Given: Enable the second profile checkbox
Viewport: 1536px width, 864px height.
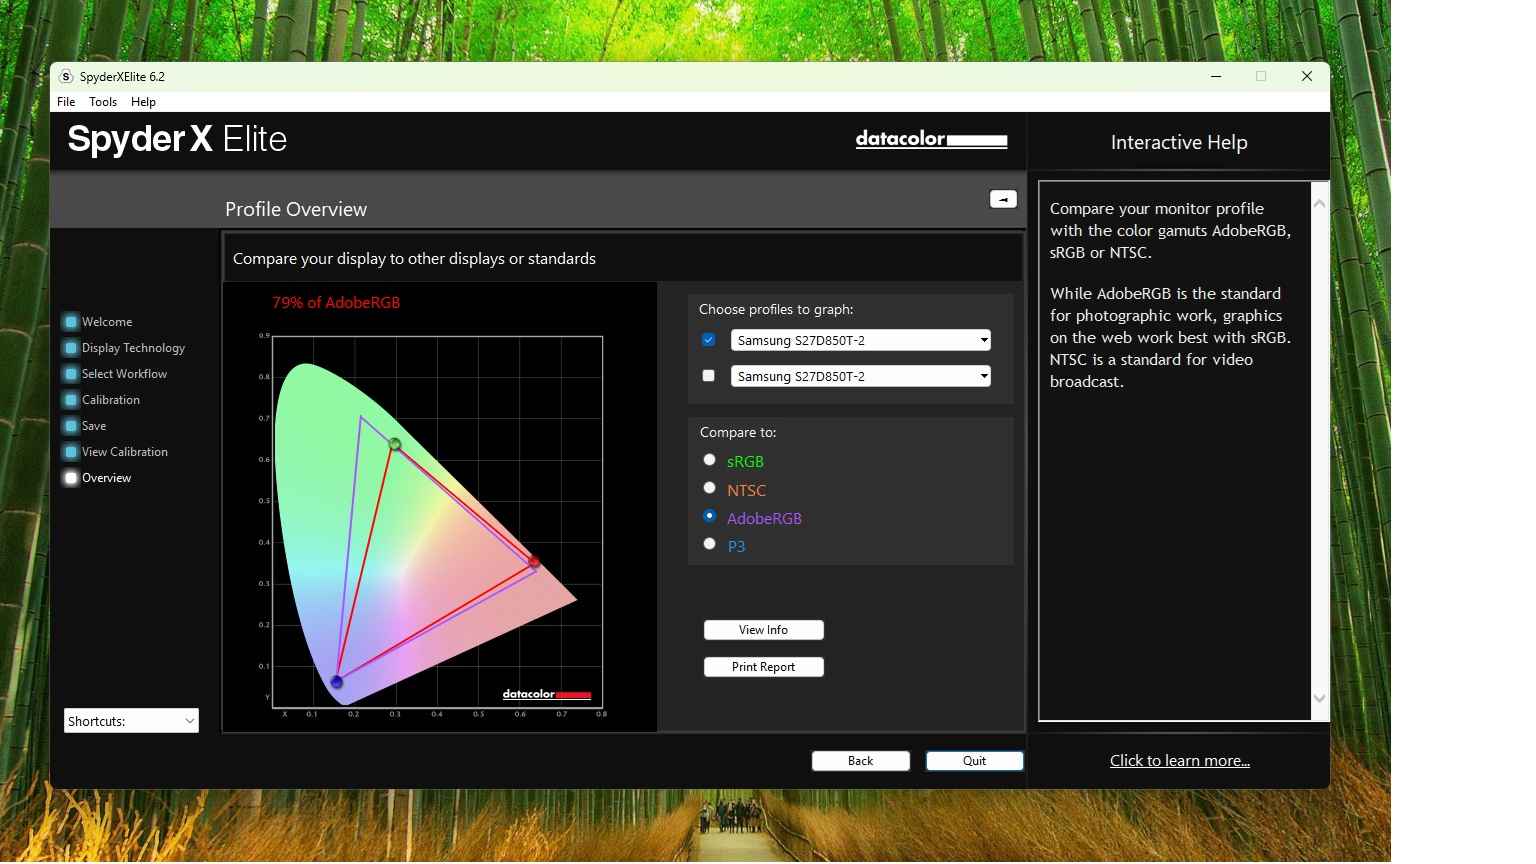Looking at the screenshot, I should click(x=709, y=376).
